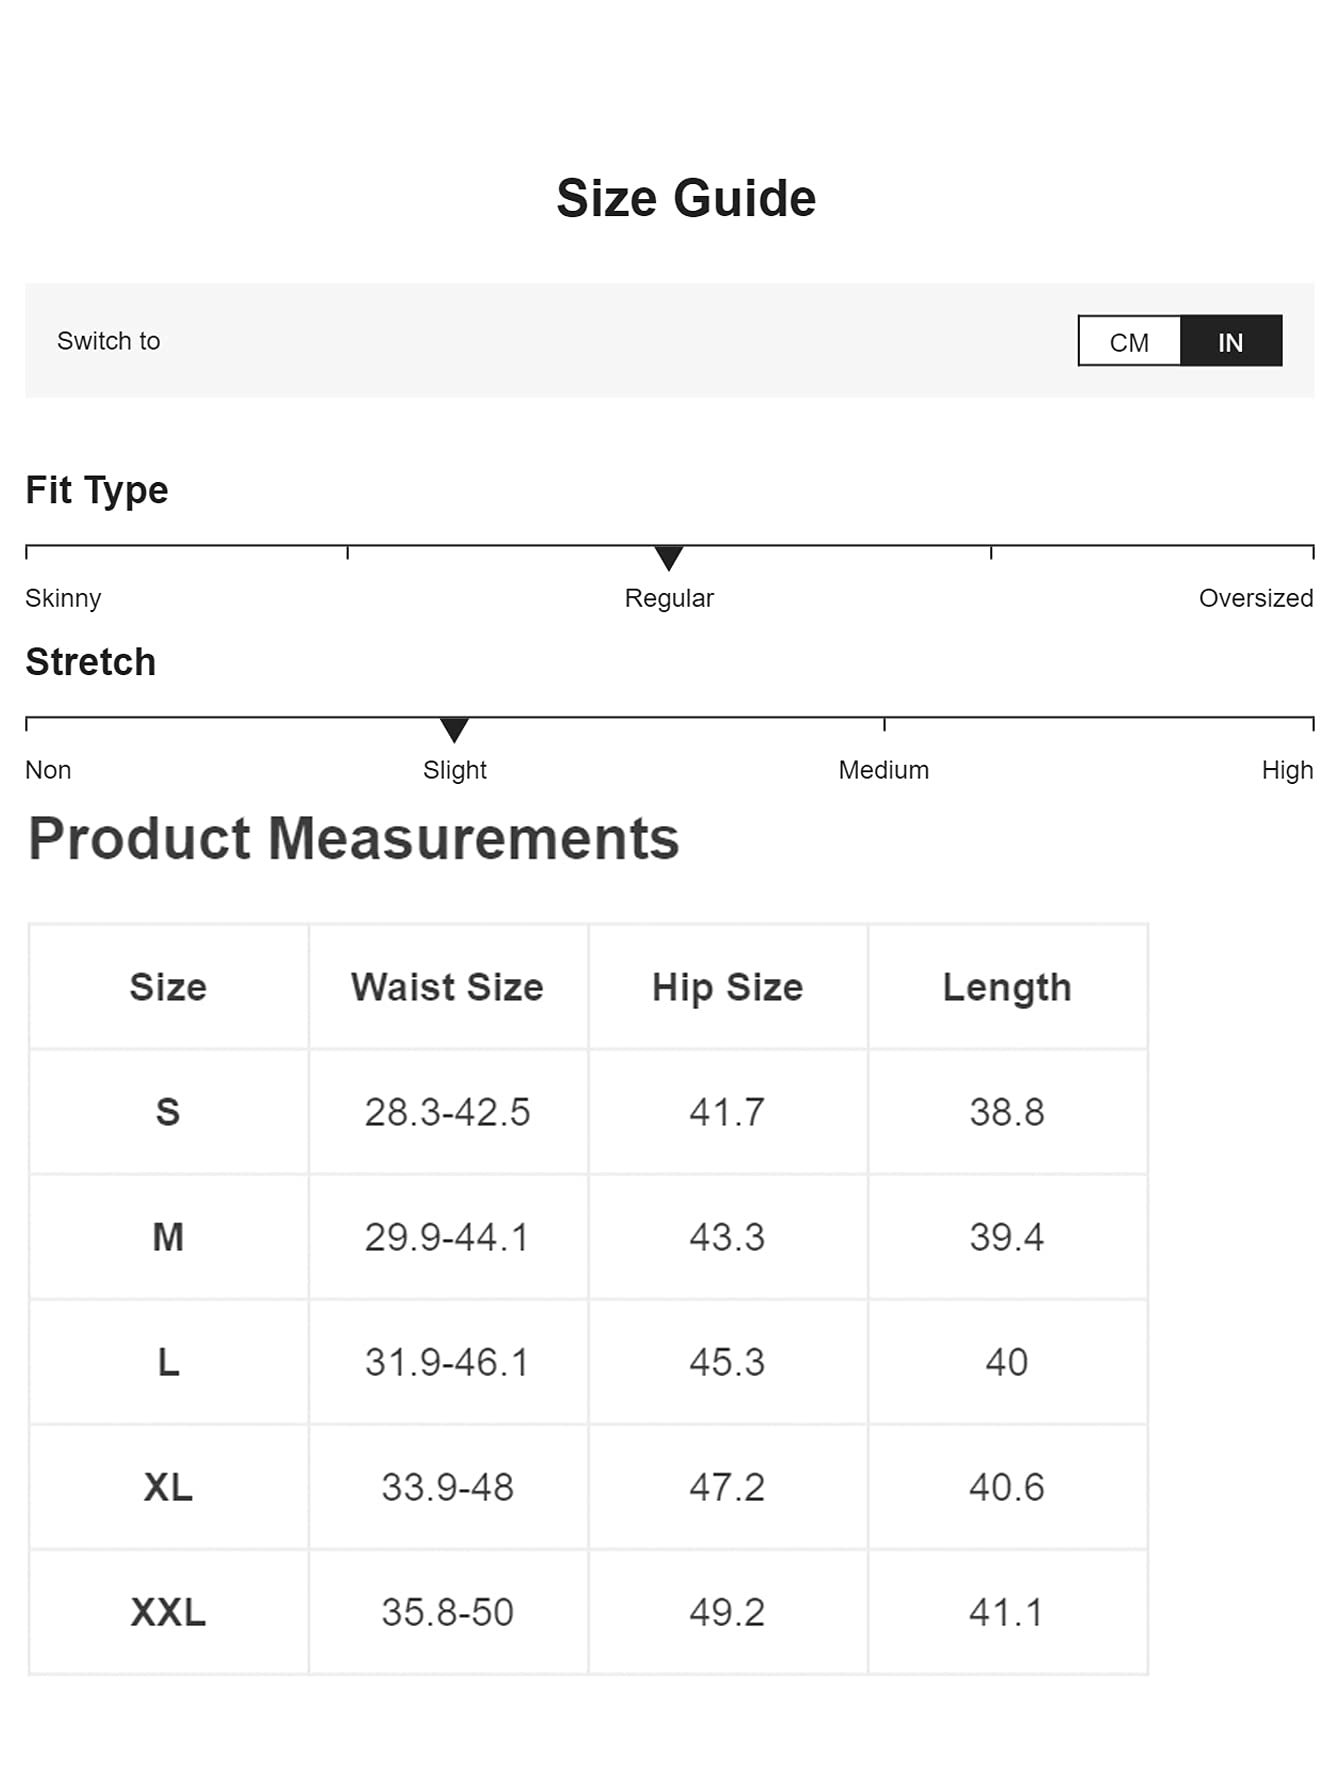Click the Waist Size column header
This screenshot has height=1785, width=1340.
[x=448, y=987]
